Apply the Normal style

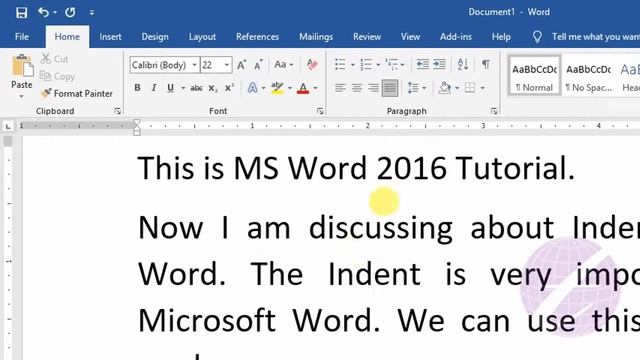(534, 76)
